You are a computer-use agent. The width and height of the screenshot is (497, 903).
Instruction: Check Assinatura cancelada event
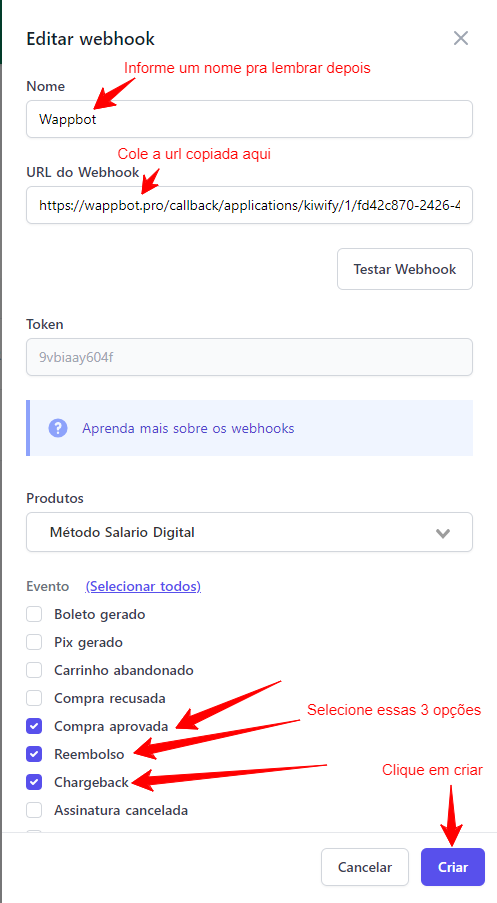tap(34, 810)
